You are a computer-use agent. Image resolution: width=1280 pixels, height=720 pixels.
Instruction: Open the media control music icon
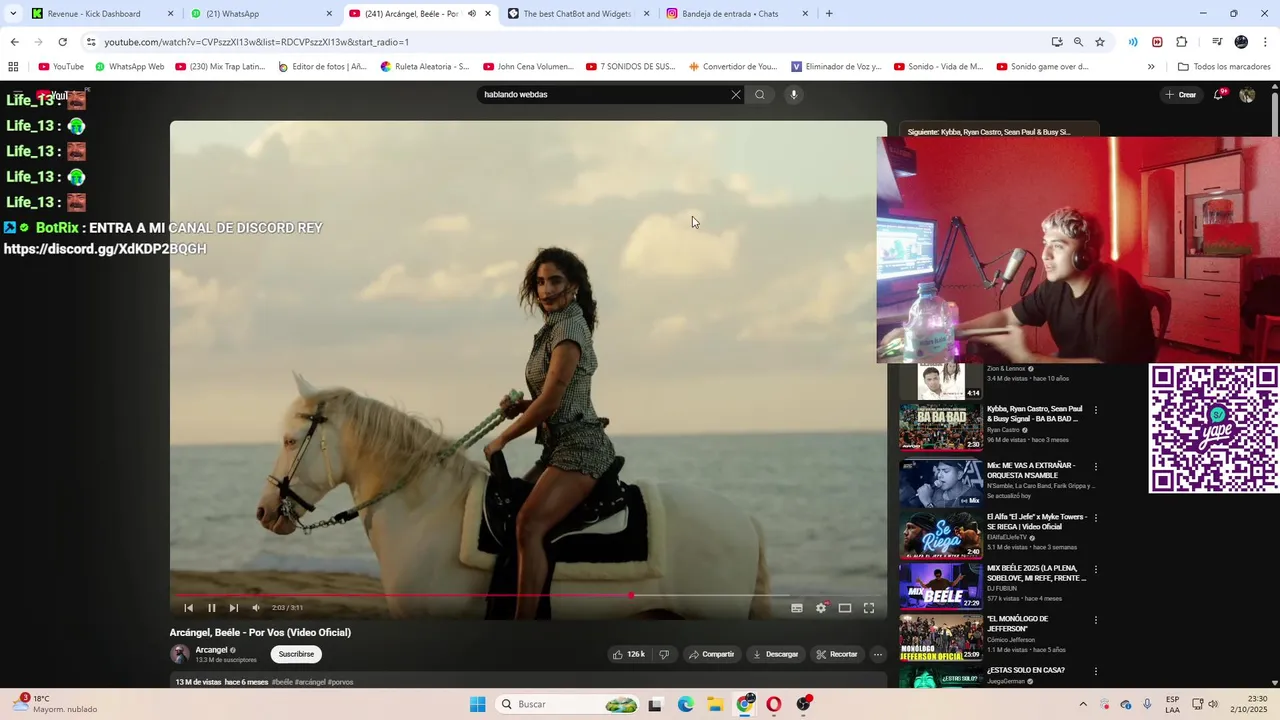click(x=1217, y=42)
